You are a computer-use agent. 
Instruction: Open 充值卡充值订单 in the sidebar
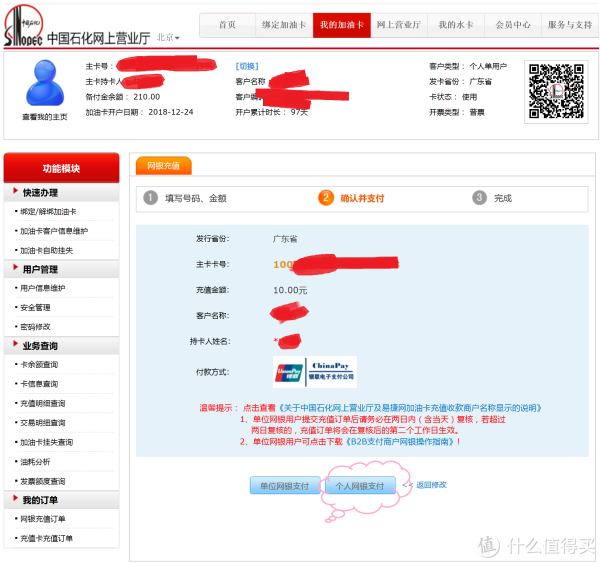click(46, 539)
